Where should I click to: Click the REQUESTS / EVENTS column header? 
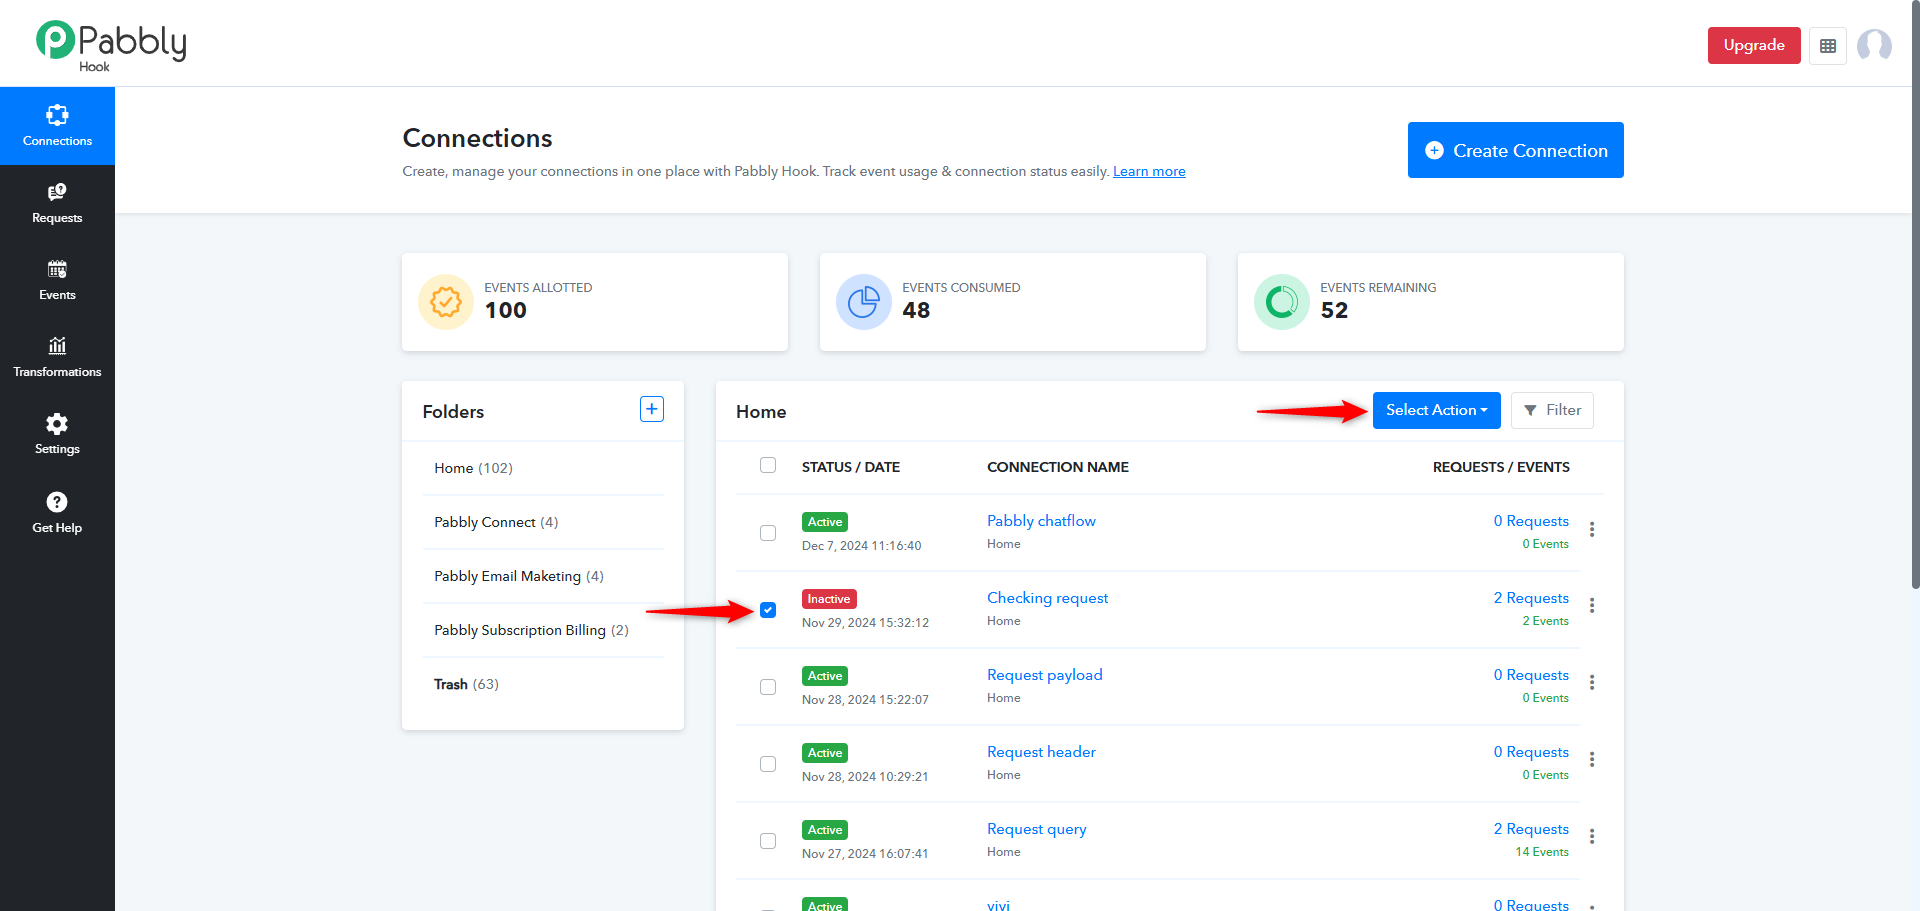(x=1501, y=467)
